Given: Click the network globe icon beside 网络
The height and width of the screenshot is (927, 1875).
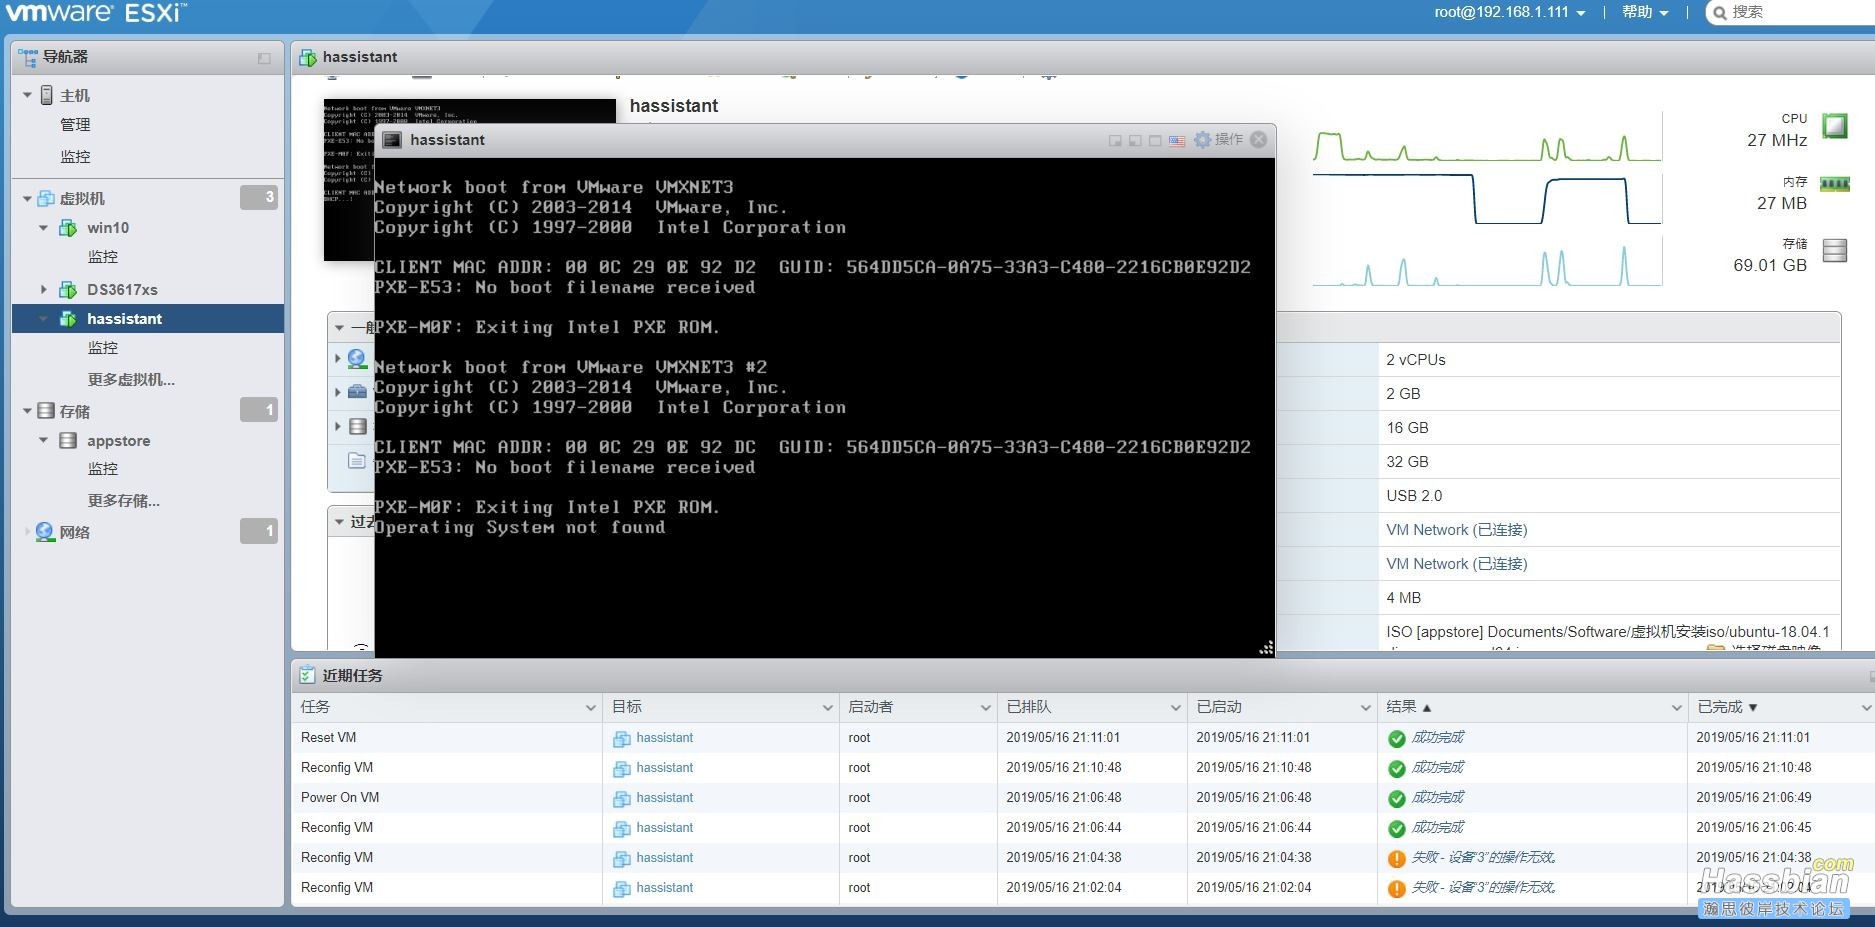Looking at the screenshot, I should (x=45, y=532).
